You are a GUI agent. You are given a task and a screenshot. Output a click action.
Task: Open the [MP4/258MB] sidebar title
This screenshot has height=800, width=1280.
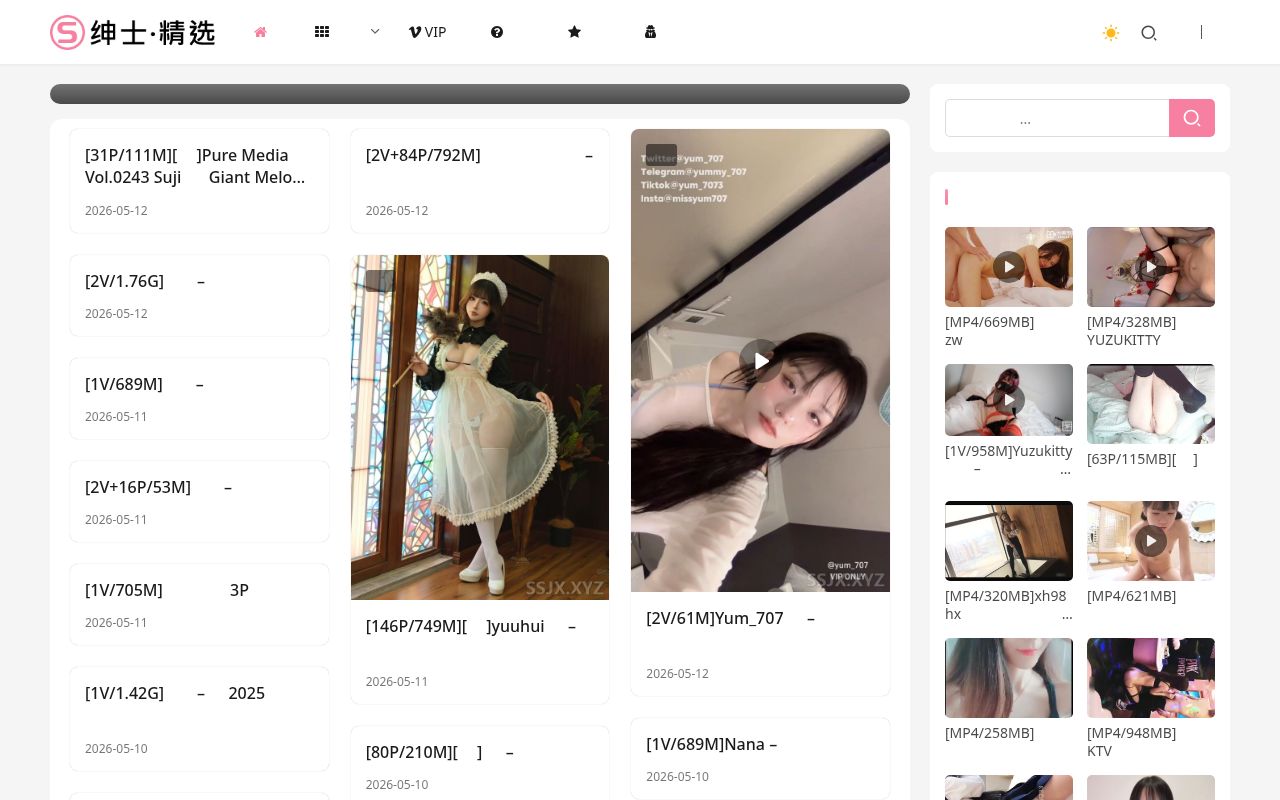pyautogui.click(x=990, y=733)
